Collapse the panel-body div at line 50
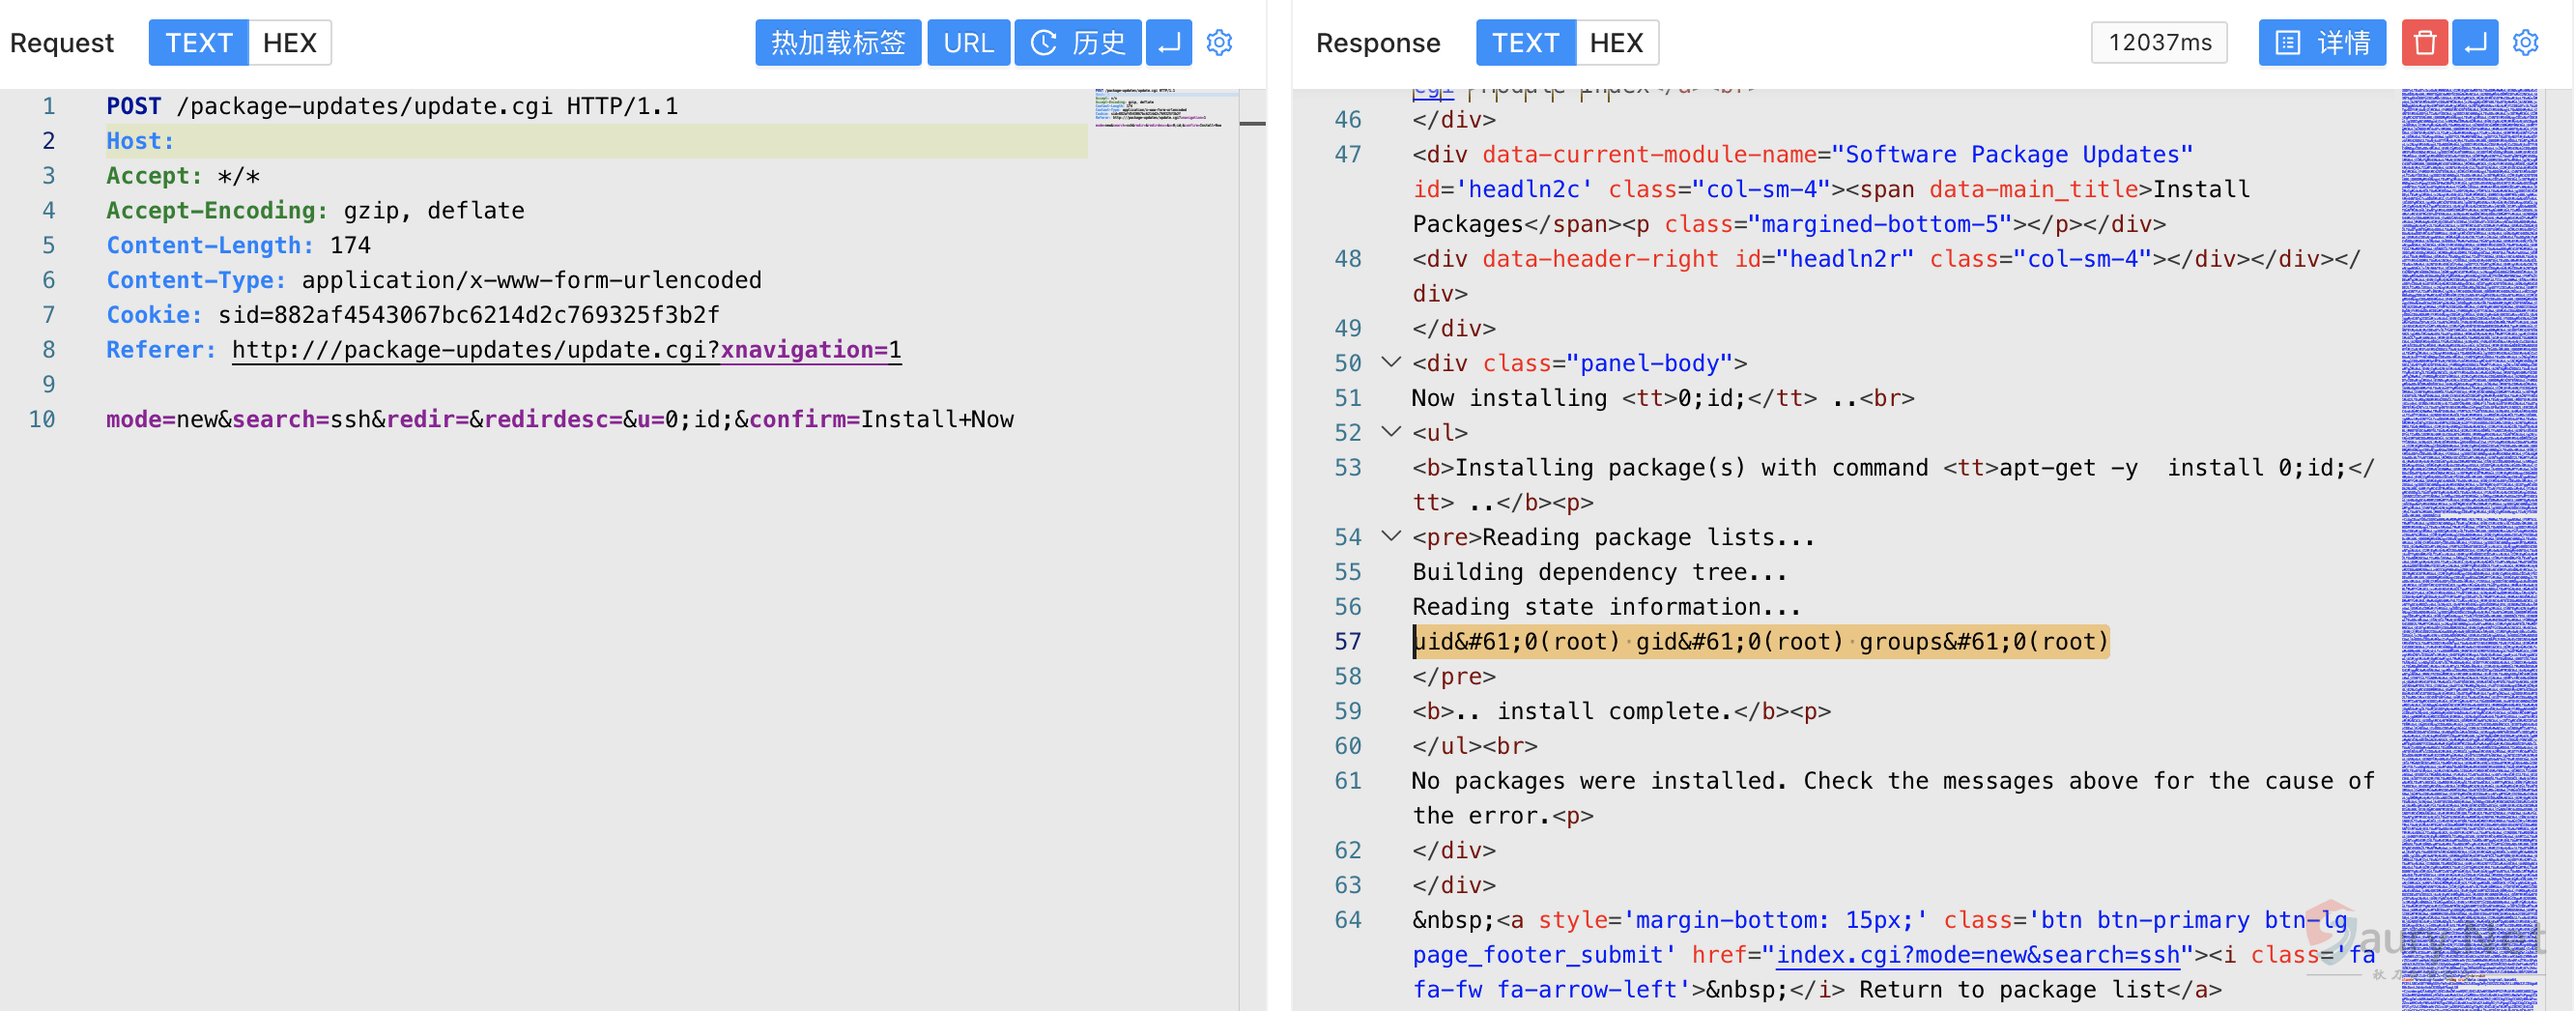Image resolution: width=2576 pixels, height=1011 pixels. [1390, 362]
